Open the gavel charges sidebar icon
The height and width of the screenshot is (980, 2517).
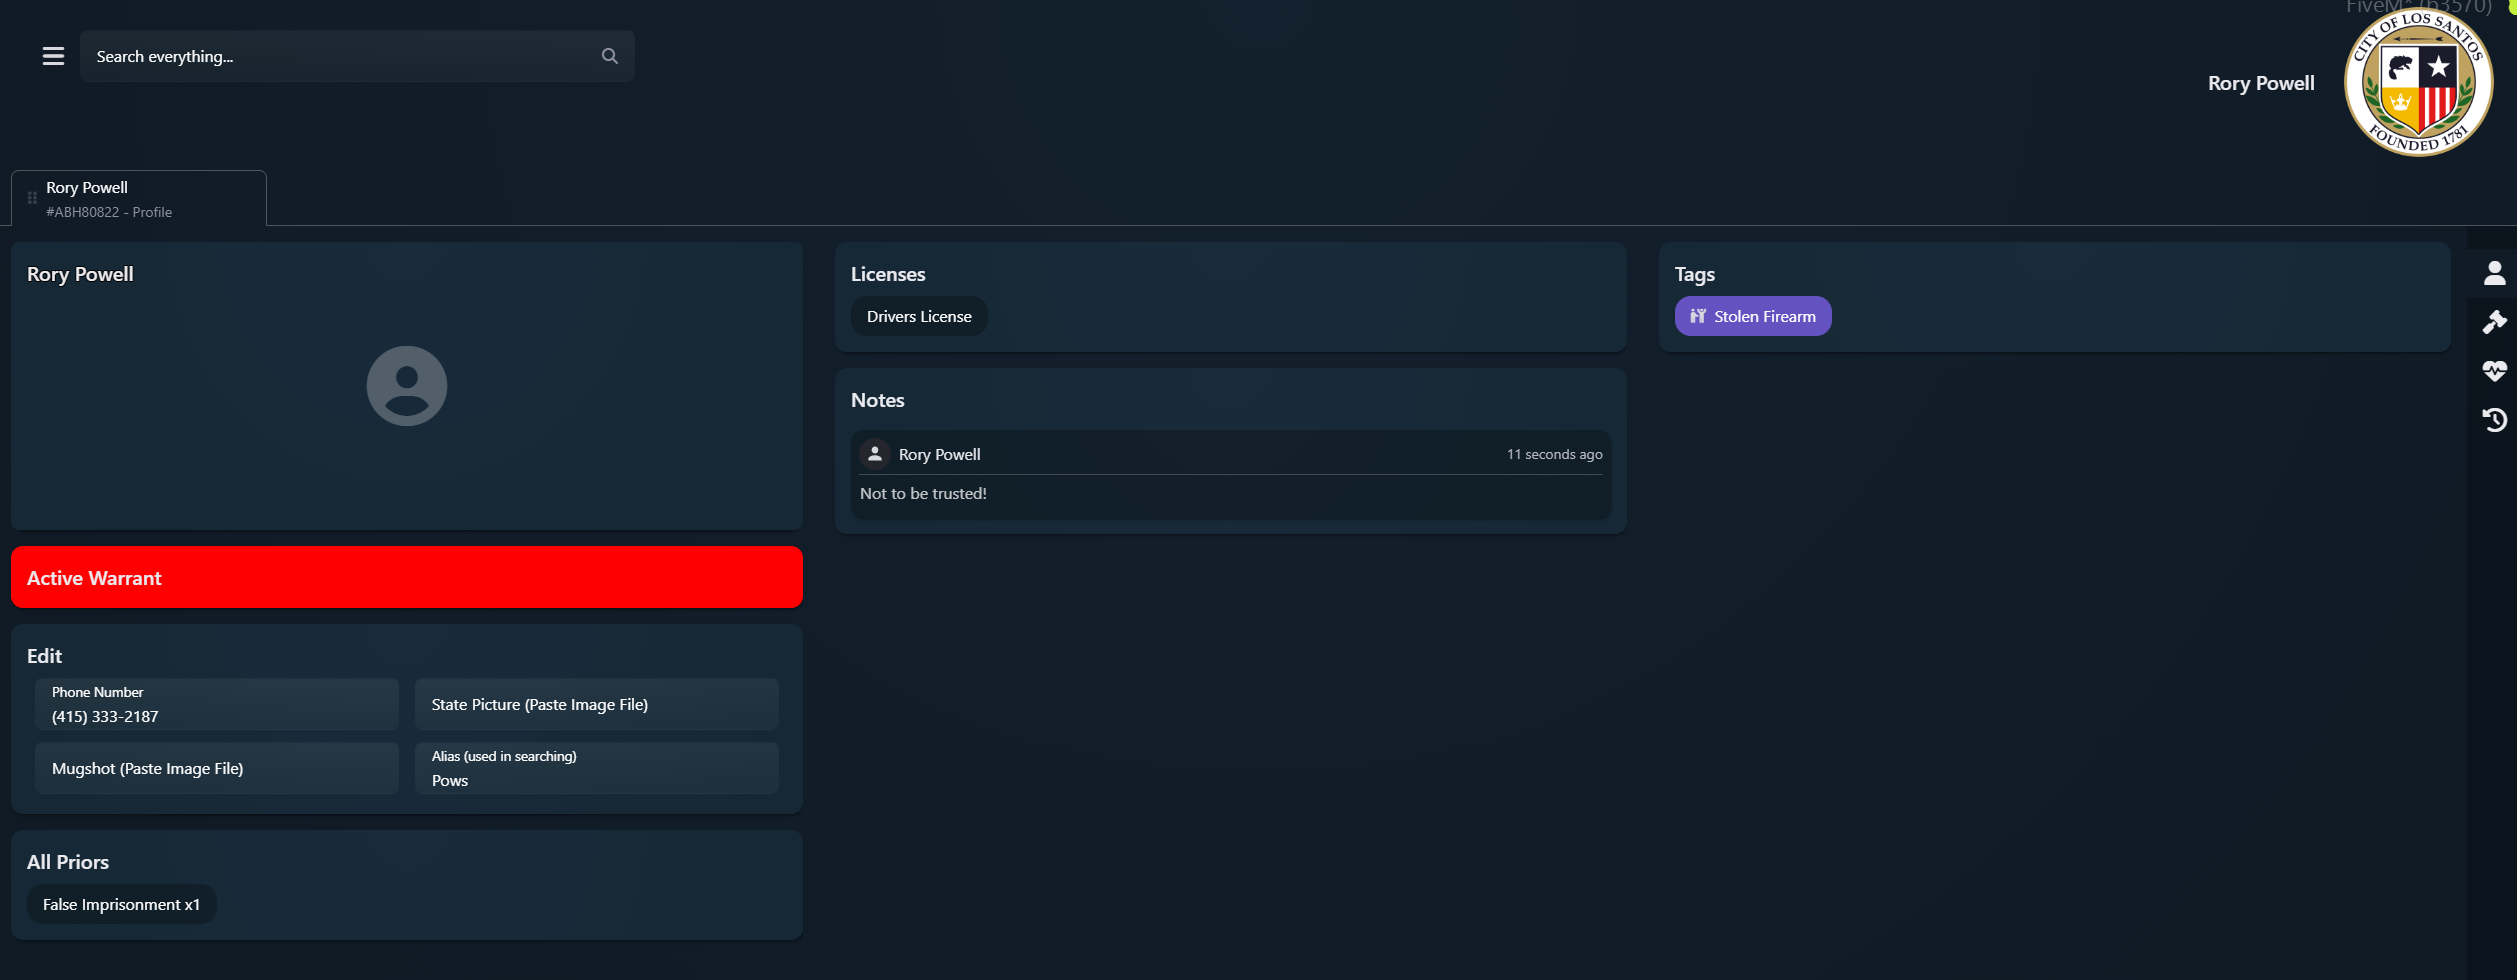[x=2494, y=322]
